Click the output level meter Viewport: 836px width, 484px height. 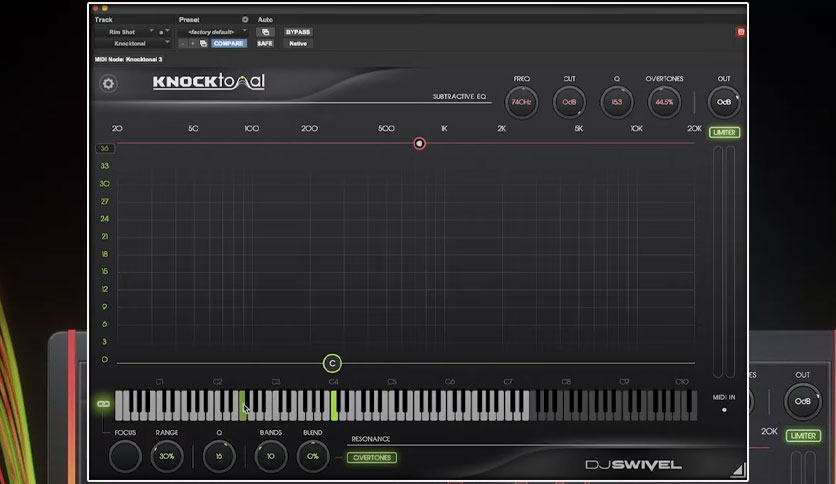click(724, 262)
